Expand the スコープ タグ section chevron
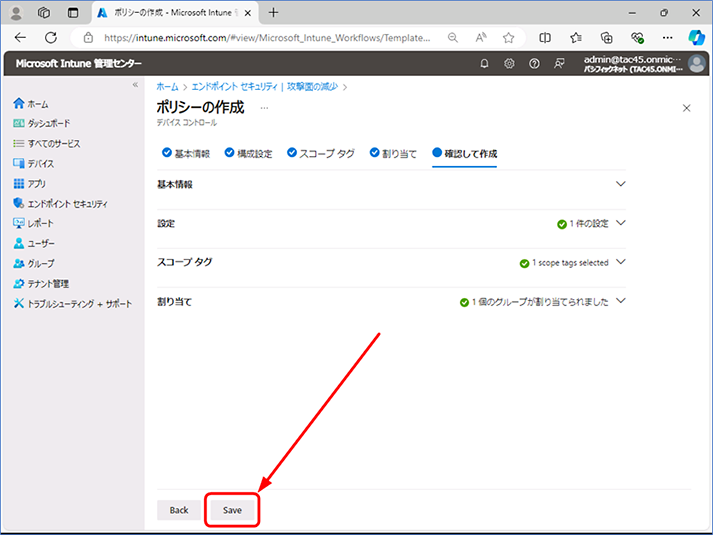Screen dimensions: 713x535 [621, 262]
